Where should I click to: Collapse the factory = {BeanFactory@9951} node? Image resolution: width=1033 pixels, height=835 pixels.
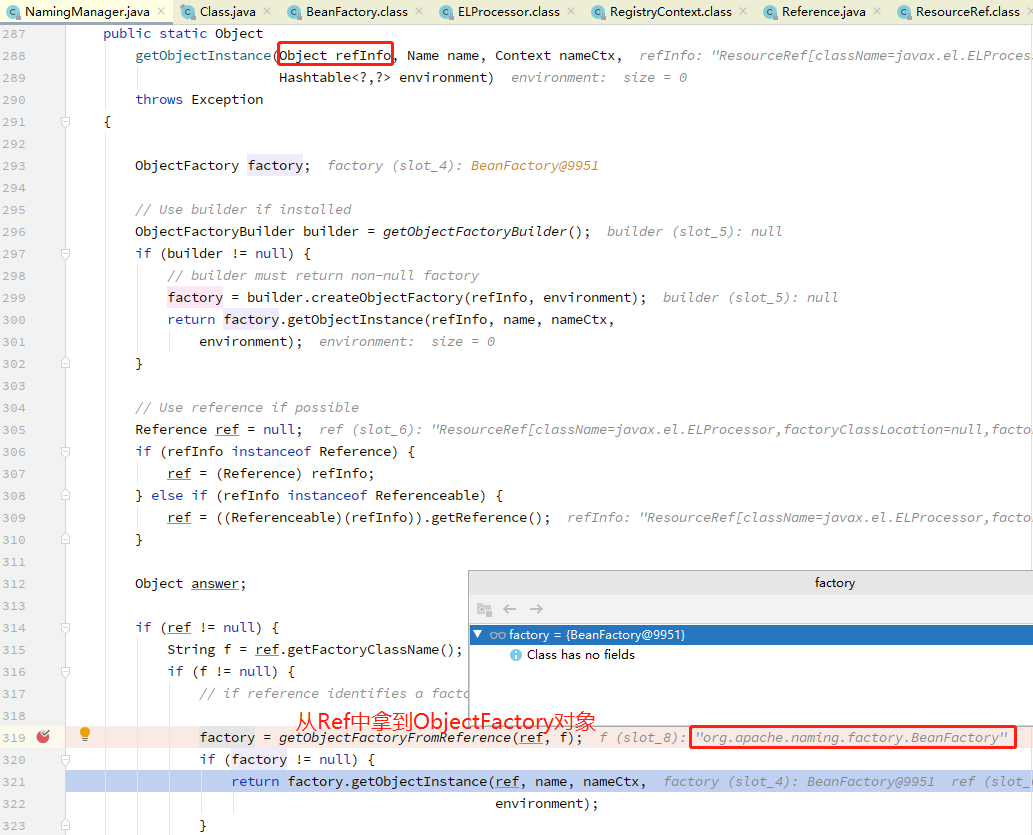(x=478, y=634)
